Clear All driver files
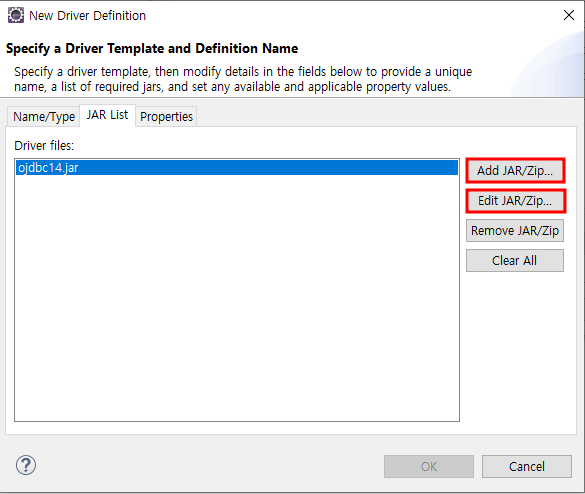585x494 pixels. (515, 260)
